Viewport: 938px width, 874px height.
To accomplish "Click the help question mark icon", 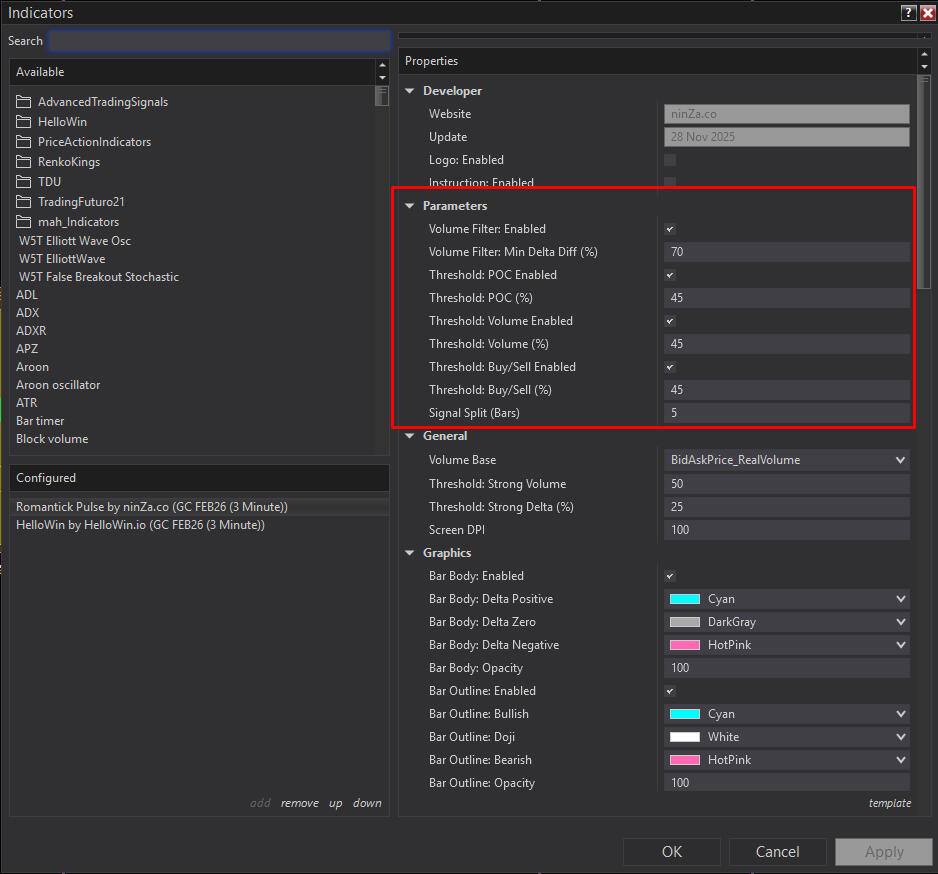I will pos(908,13).
